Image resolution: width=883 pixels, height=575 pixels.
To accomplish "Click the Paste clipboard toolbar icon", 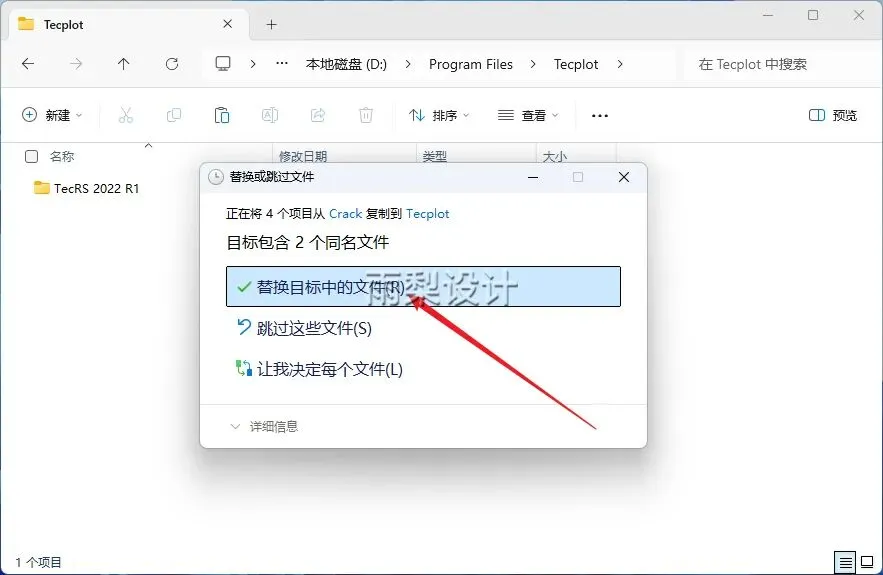I will pyautogui.click(x=222, y=115).
